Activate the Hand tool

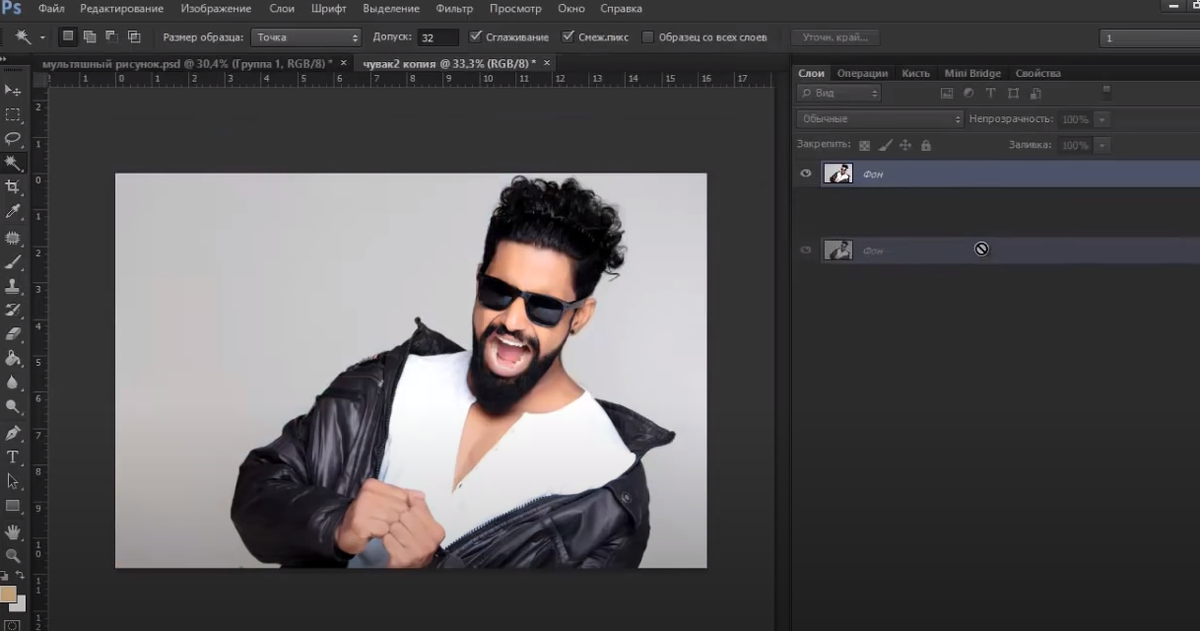pos(13,531)
